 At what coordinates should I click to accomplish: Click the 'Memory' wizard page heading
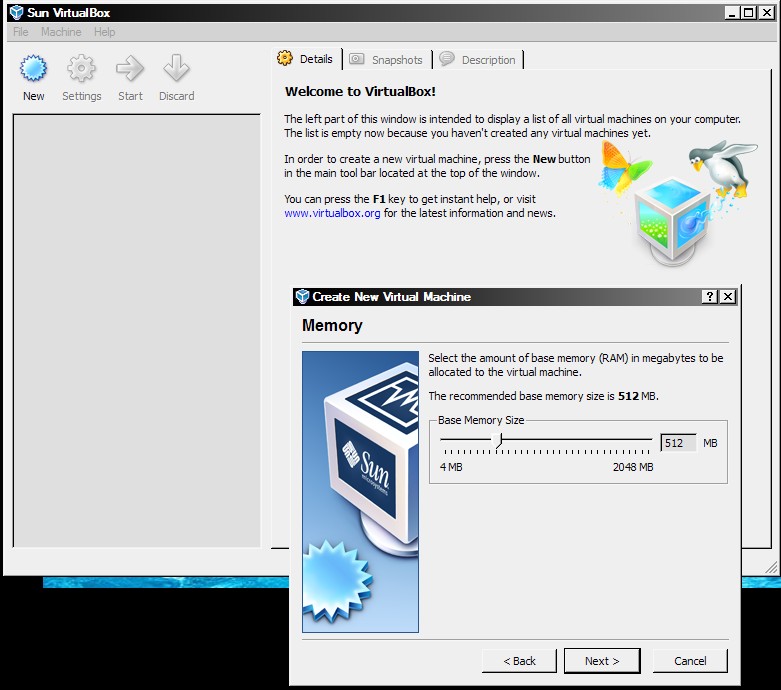click(332, 325)
